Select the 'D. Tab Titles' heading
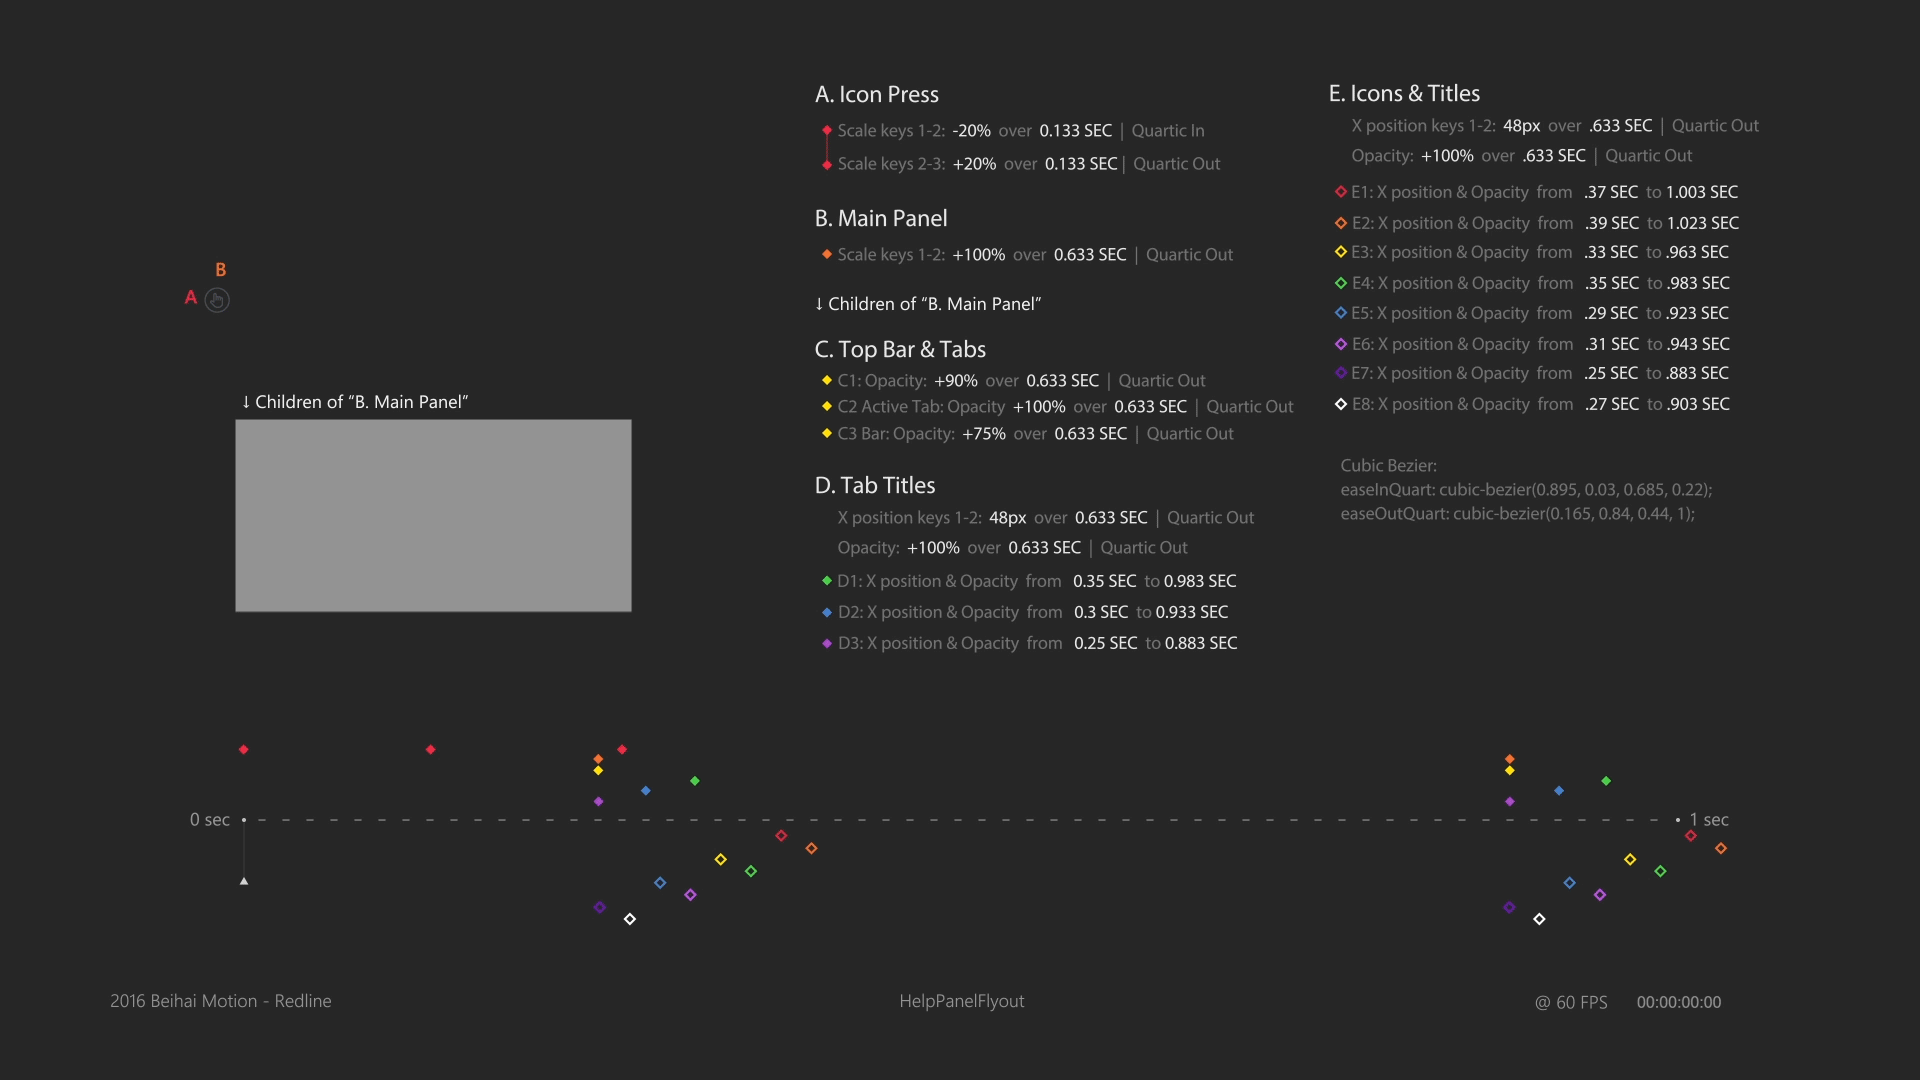Image resolution: width=1920 pixels, height=1080 pixels. [875, 485]
